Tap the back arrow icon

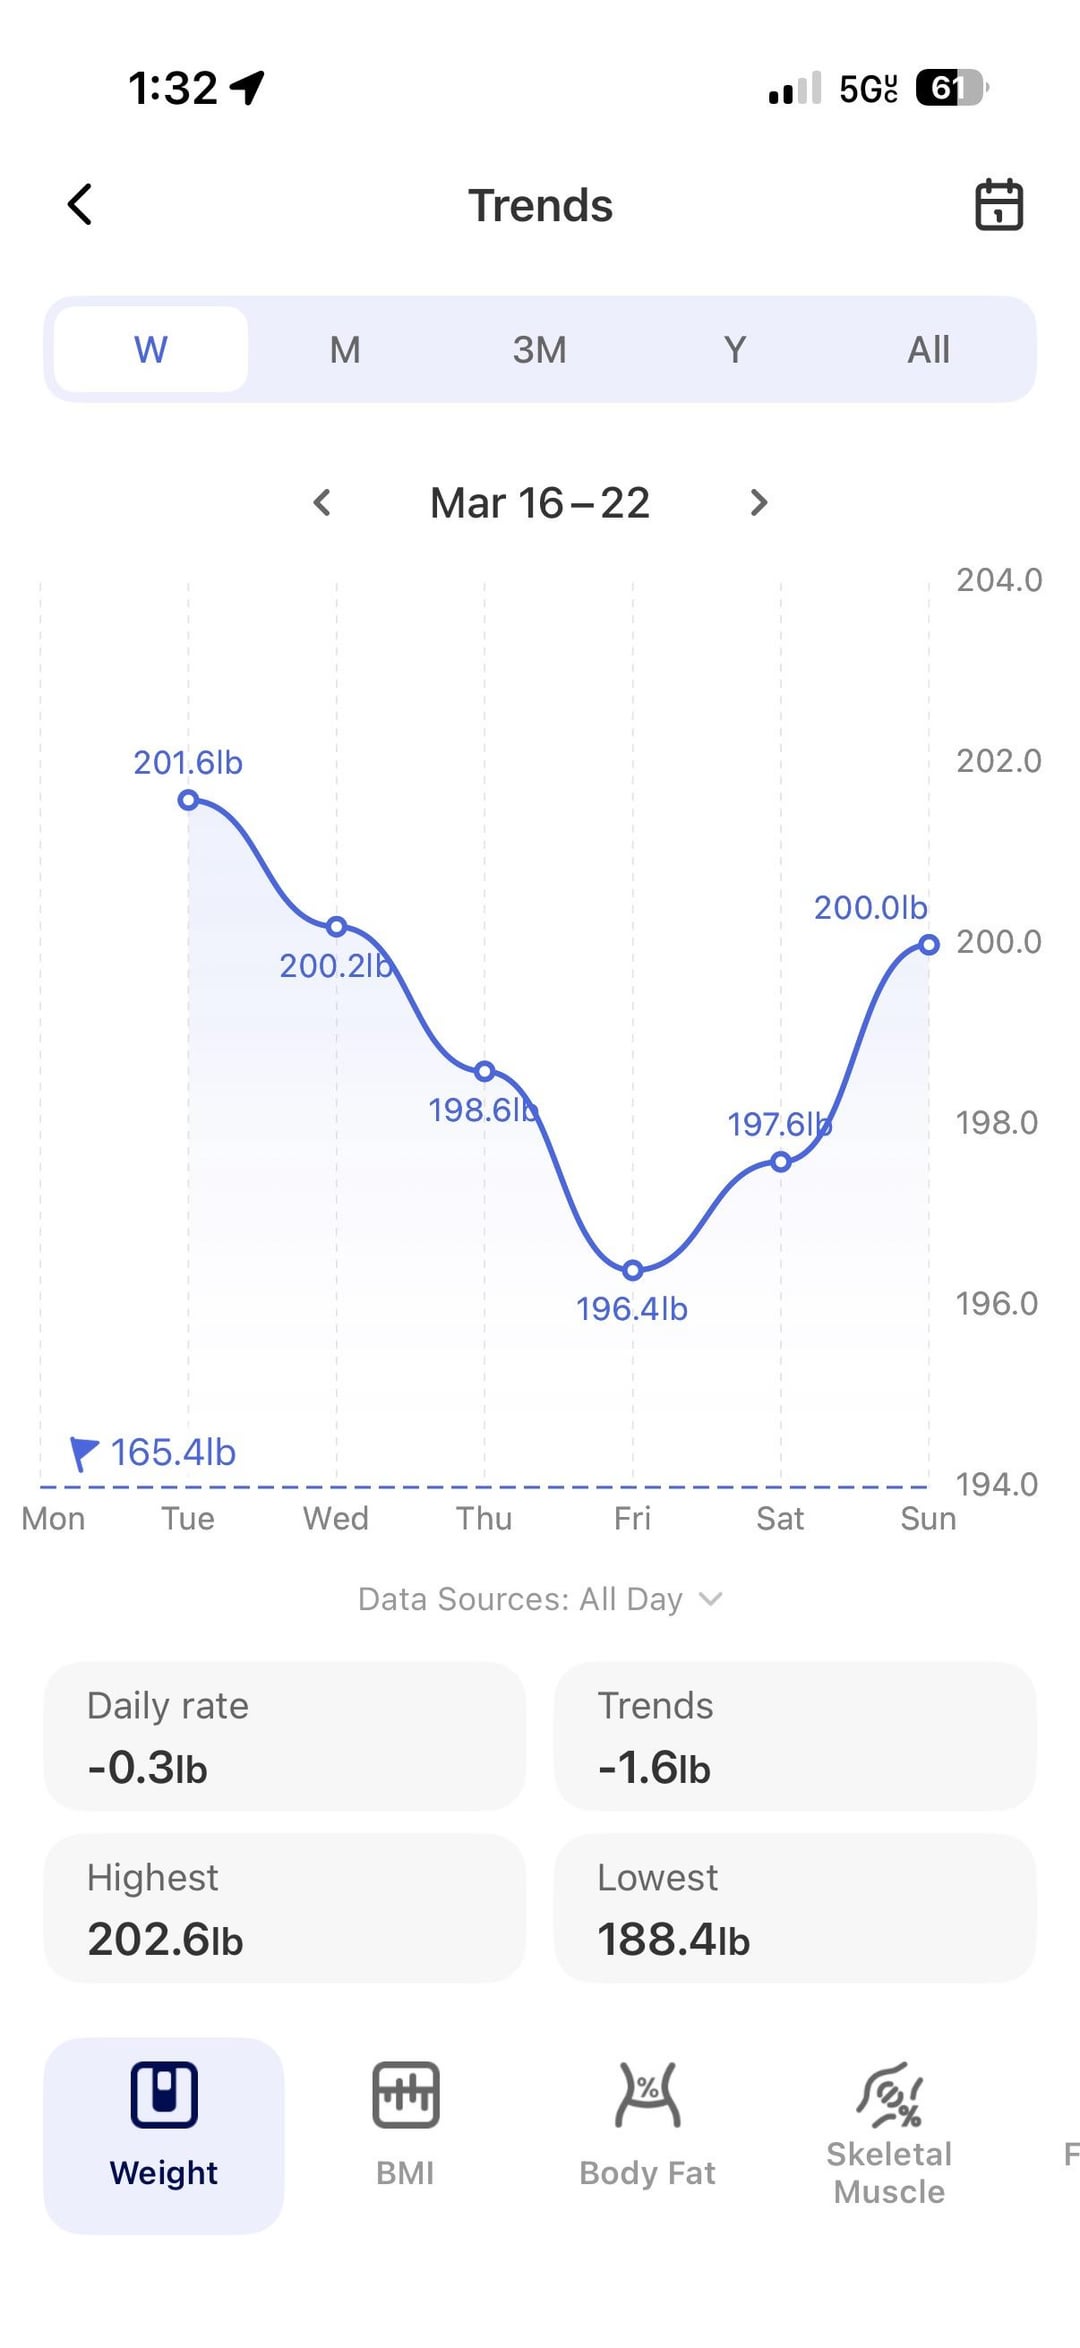80,205
